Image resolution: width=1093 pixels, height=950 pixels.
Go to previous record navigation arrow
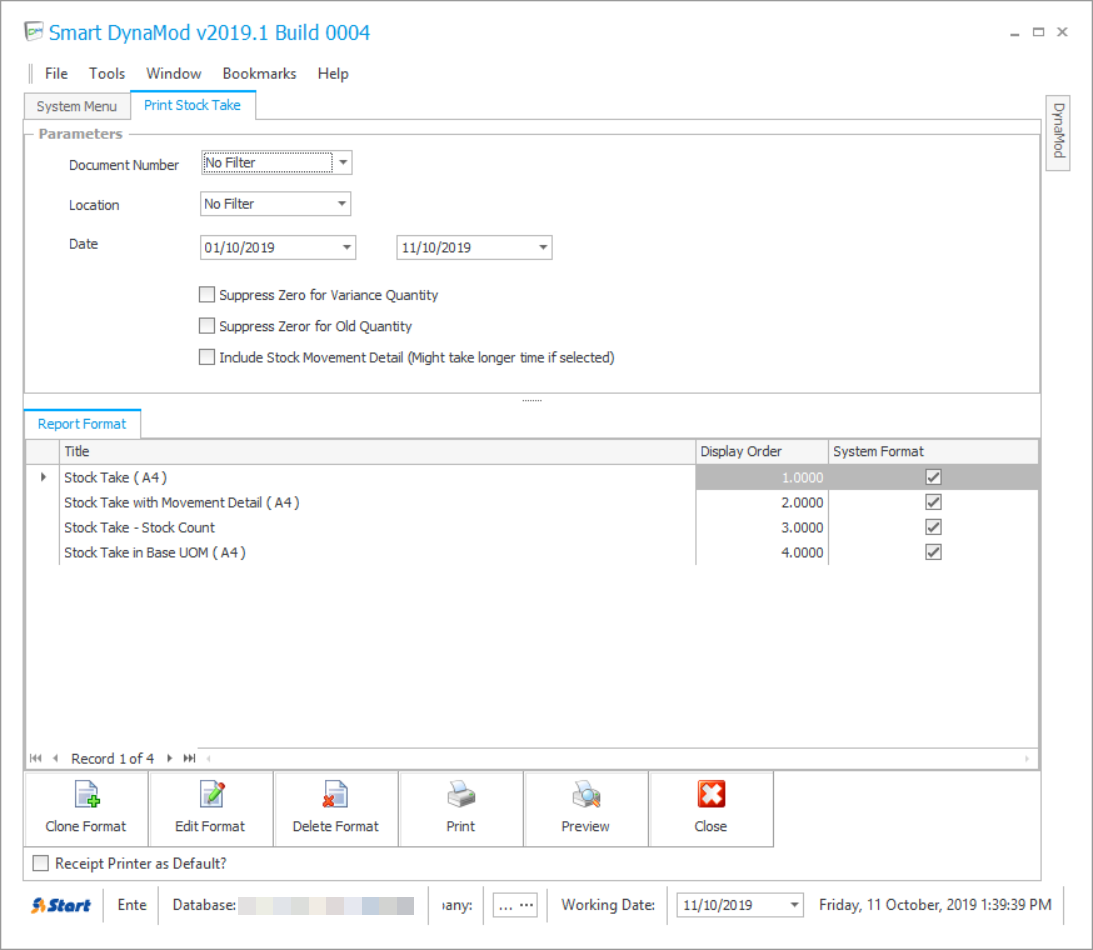point(55,758)
